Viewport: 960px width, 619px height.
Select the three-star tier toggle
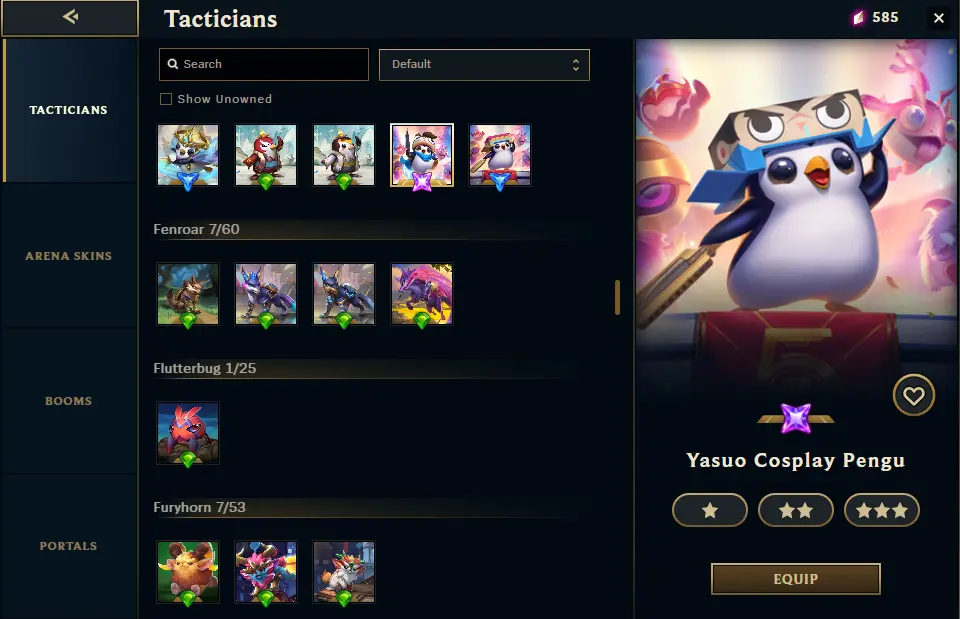[882, 510]
